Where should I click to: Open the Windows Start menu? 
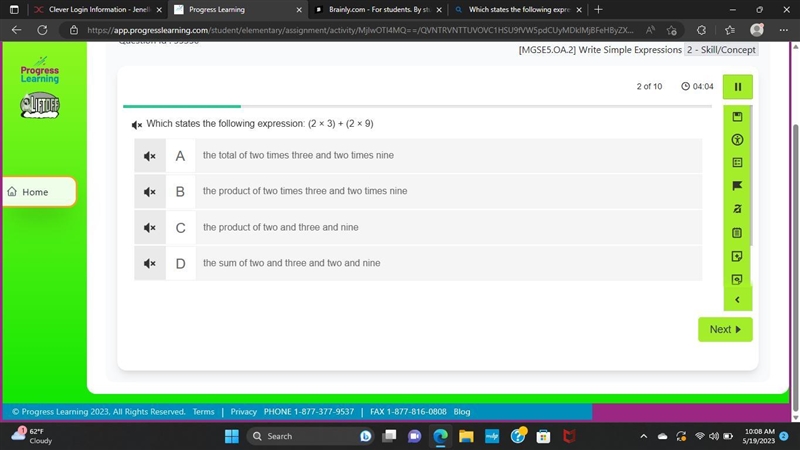pyautogui.click(x=232, y=436)
